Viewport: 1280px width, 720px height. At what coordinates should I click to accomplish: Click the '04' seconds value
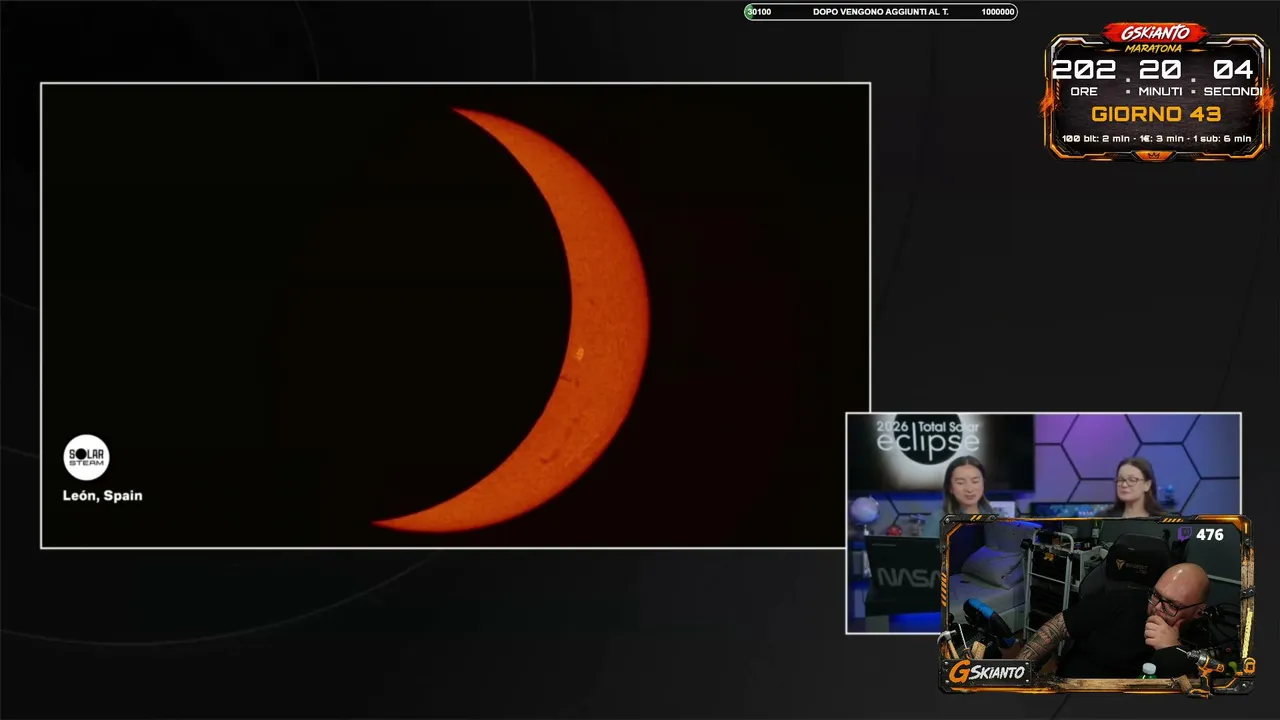1233,70
